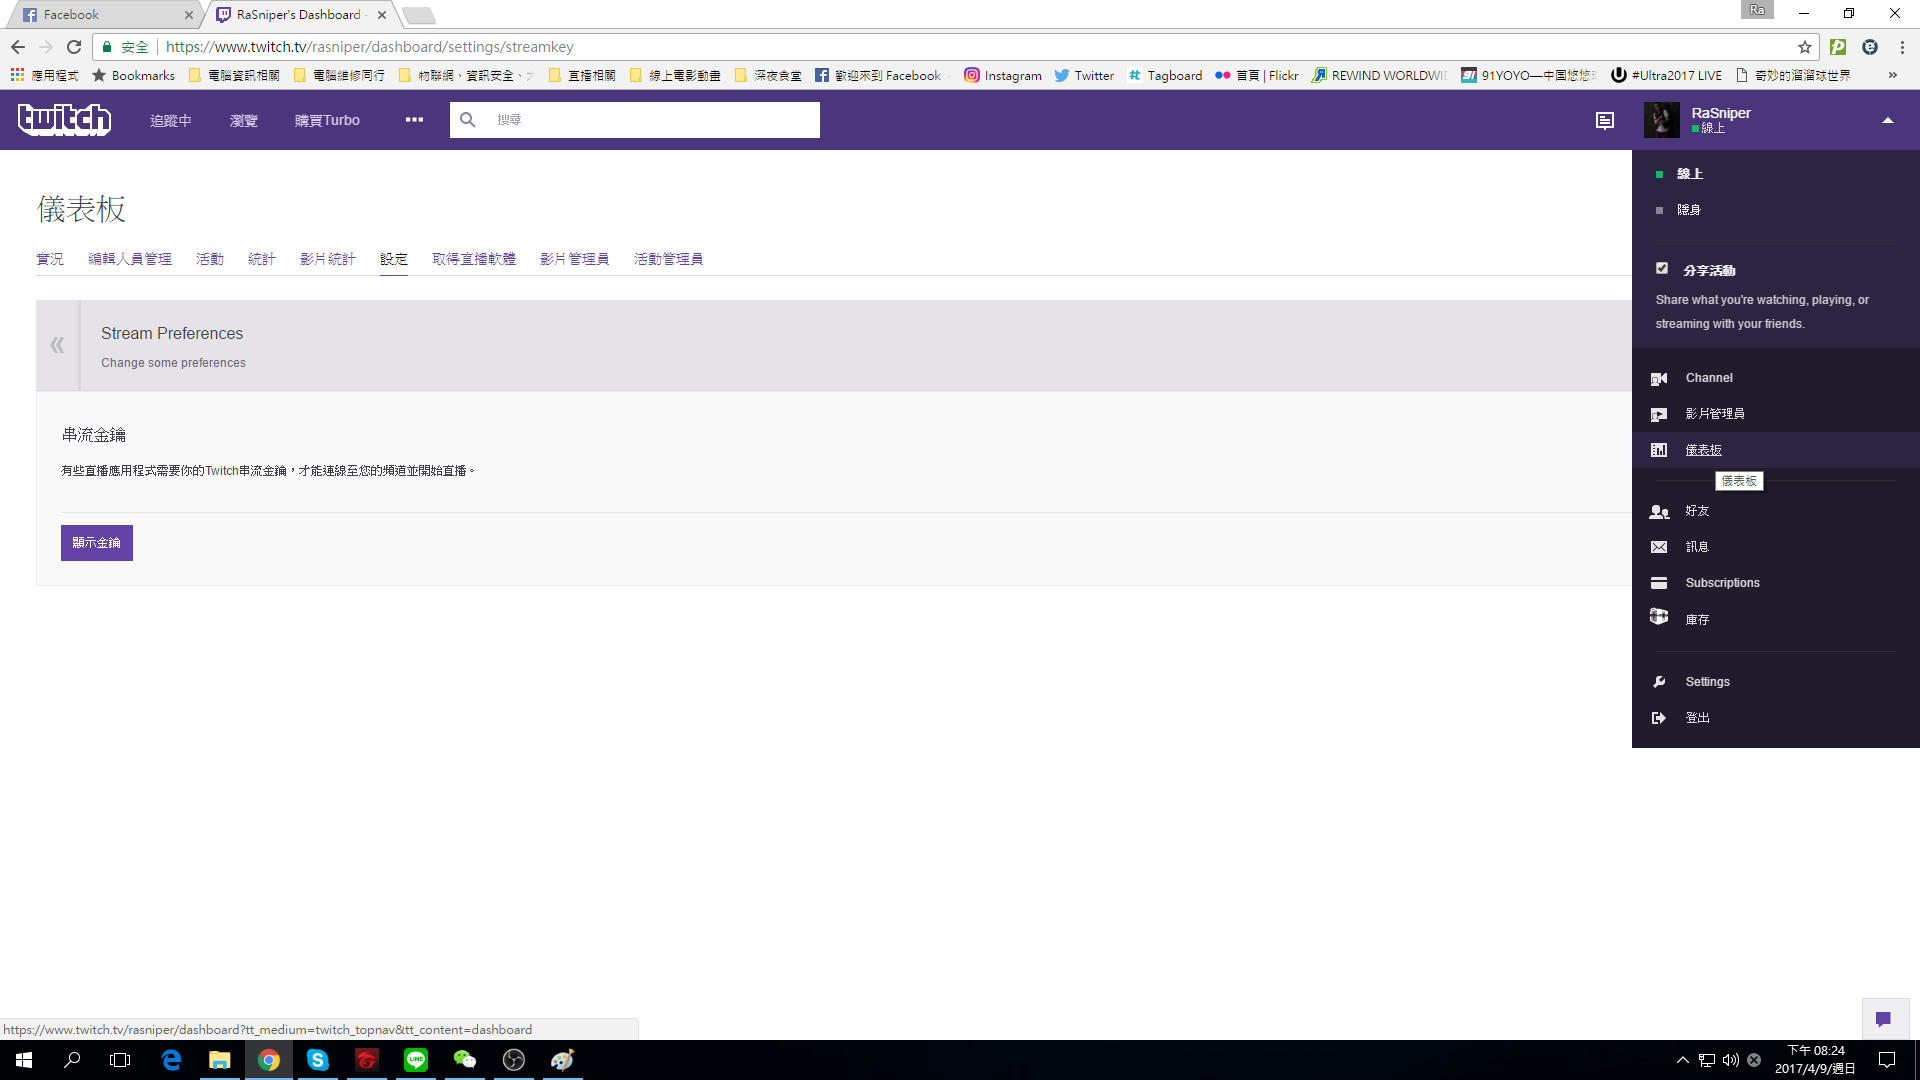The width and height of the screenshot is (1920, 1080).
Task: Click the Twitch search input field
Action: pos(650,120)
